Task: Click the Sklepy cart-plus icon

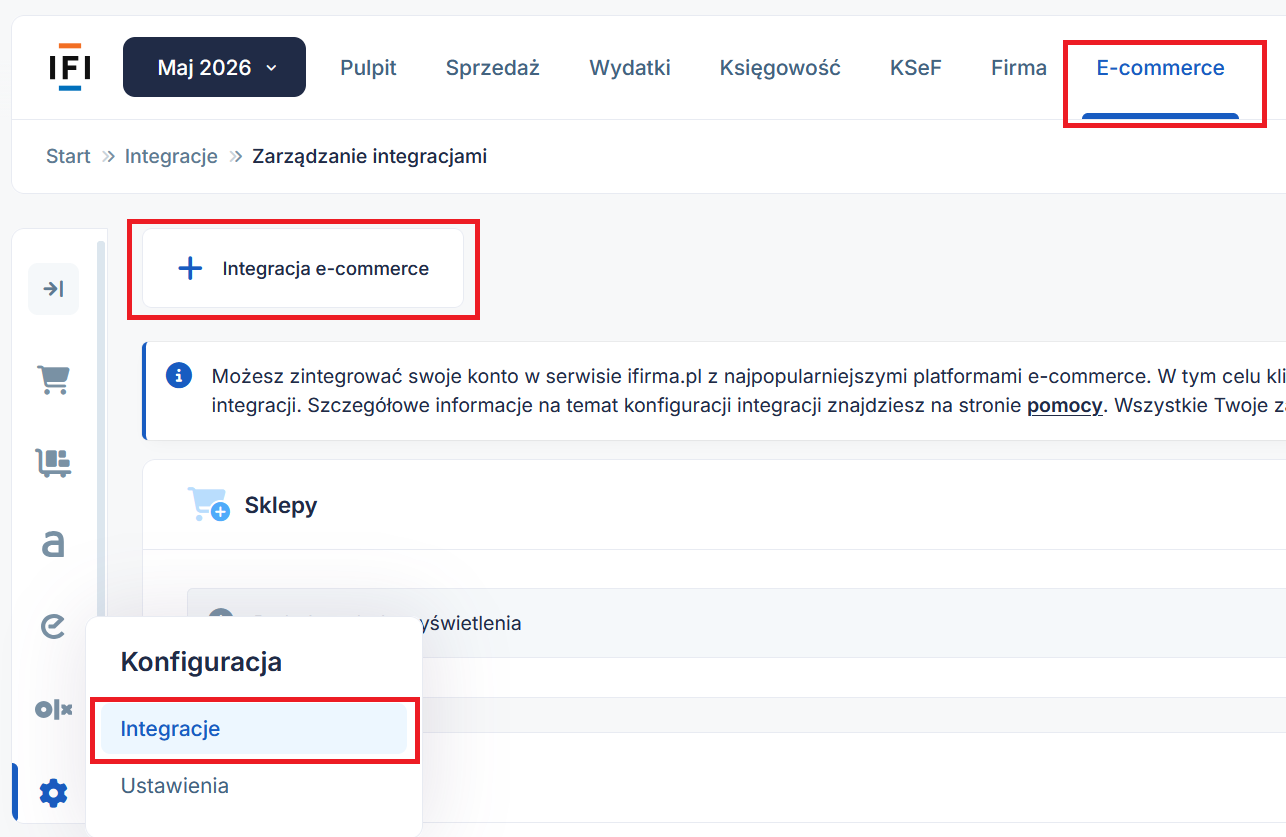Action: point(208,505)
